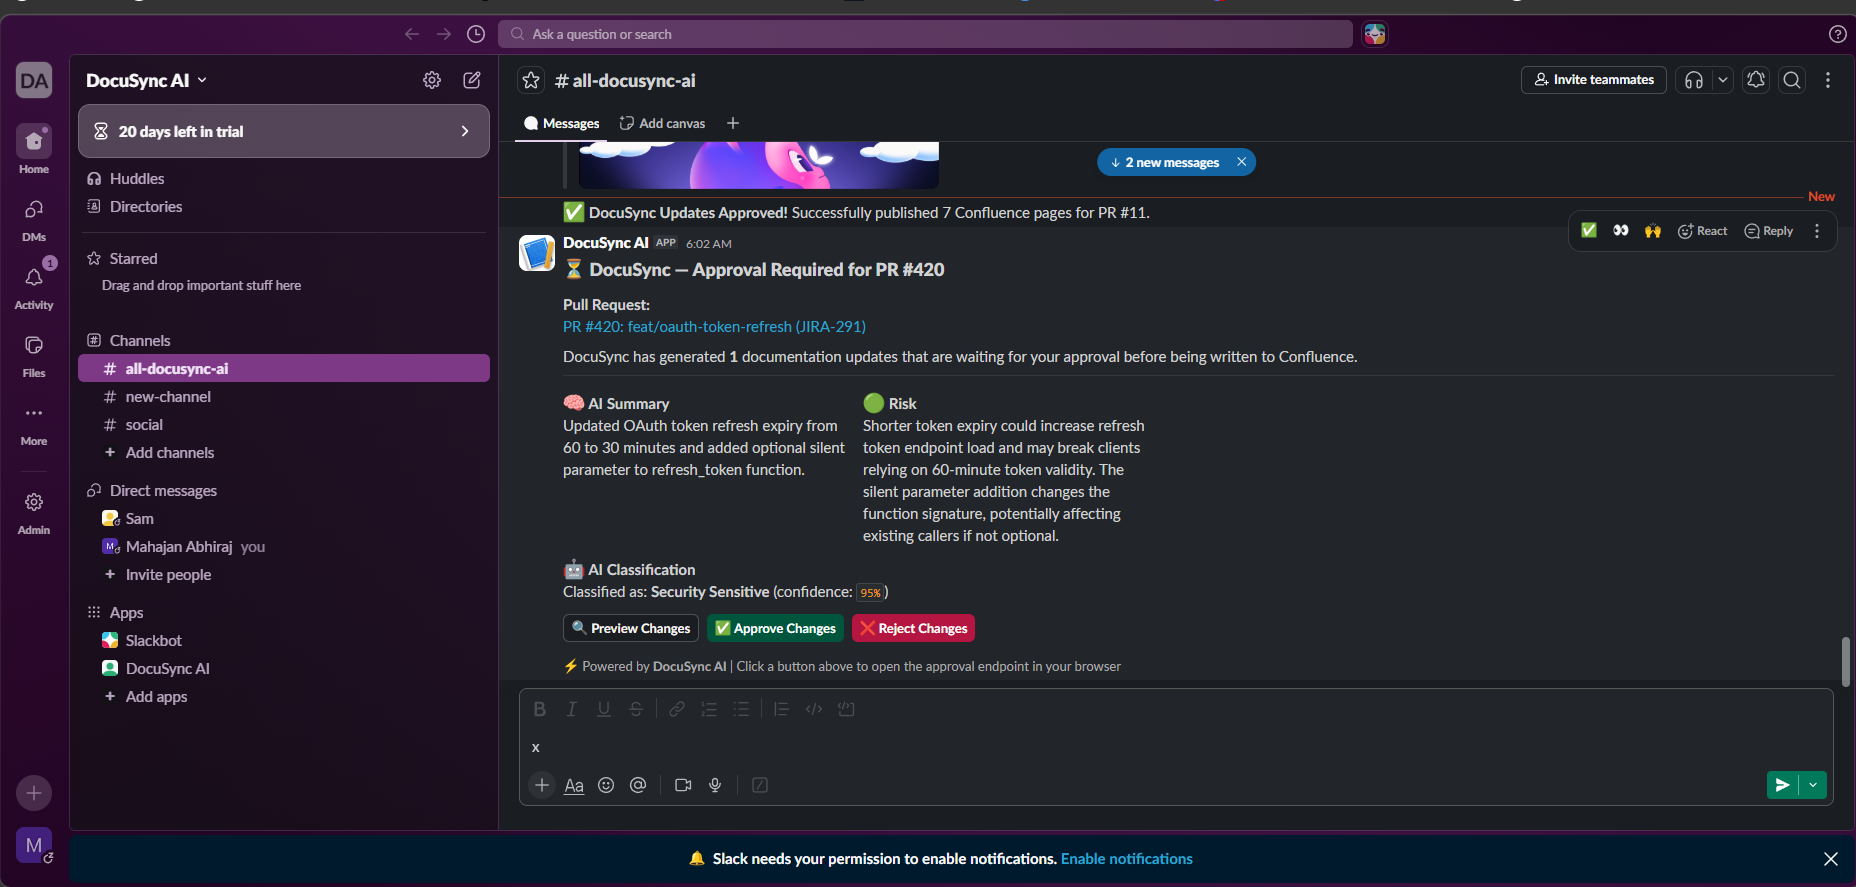Collapse the Channels section

coord(140,340)
